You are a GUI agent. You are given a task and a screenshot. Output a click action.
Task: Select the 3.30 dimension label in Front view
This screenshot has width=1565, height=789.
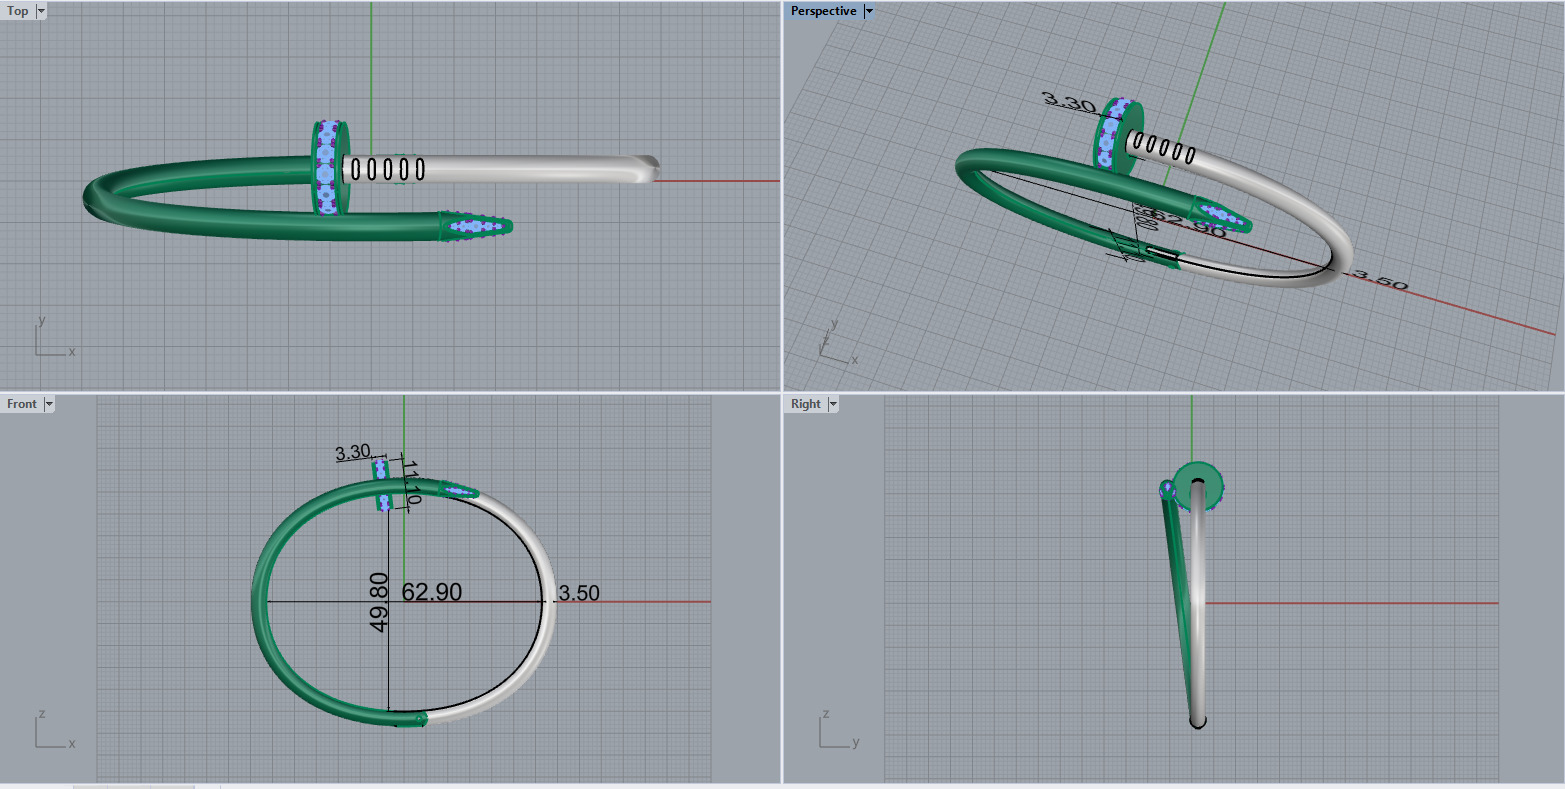coord(353,453)
